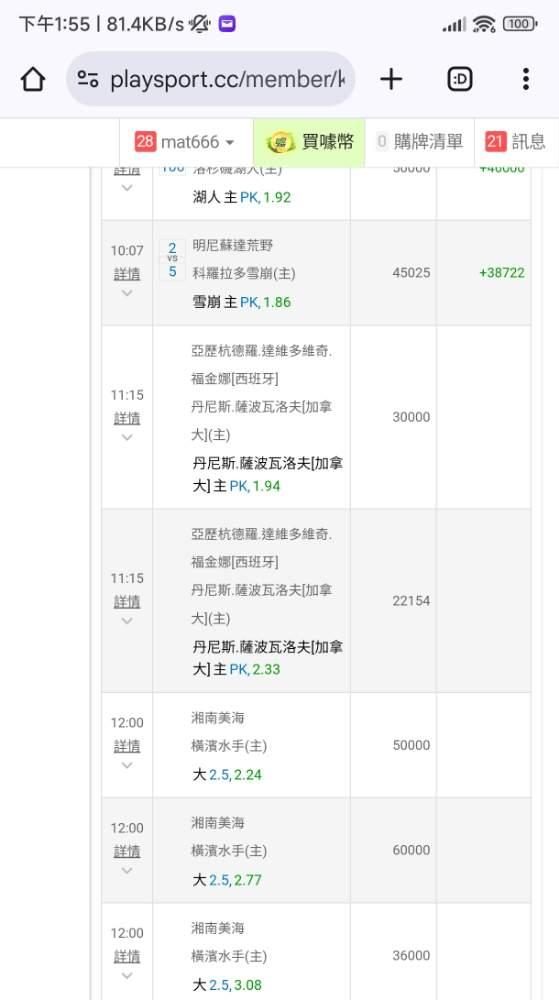
Task: Tap the browser home icon
Action: [x=33, y=79]
